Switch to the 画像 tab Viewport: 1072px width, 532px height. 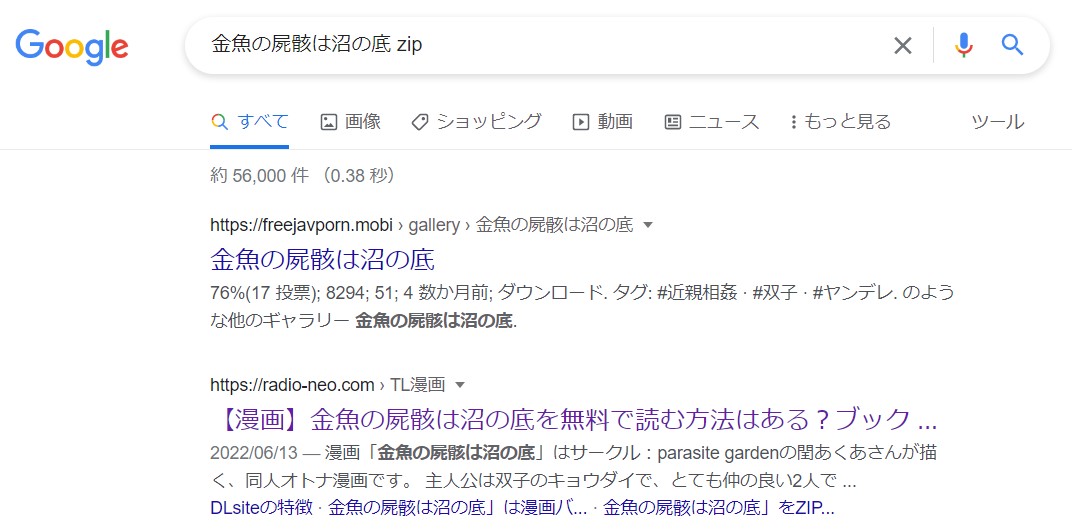point(350,122)
